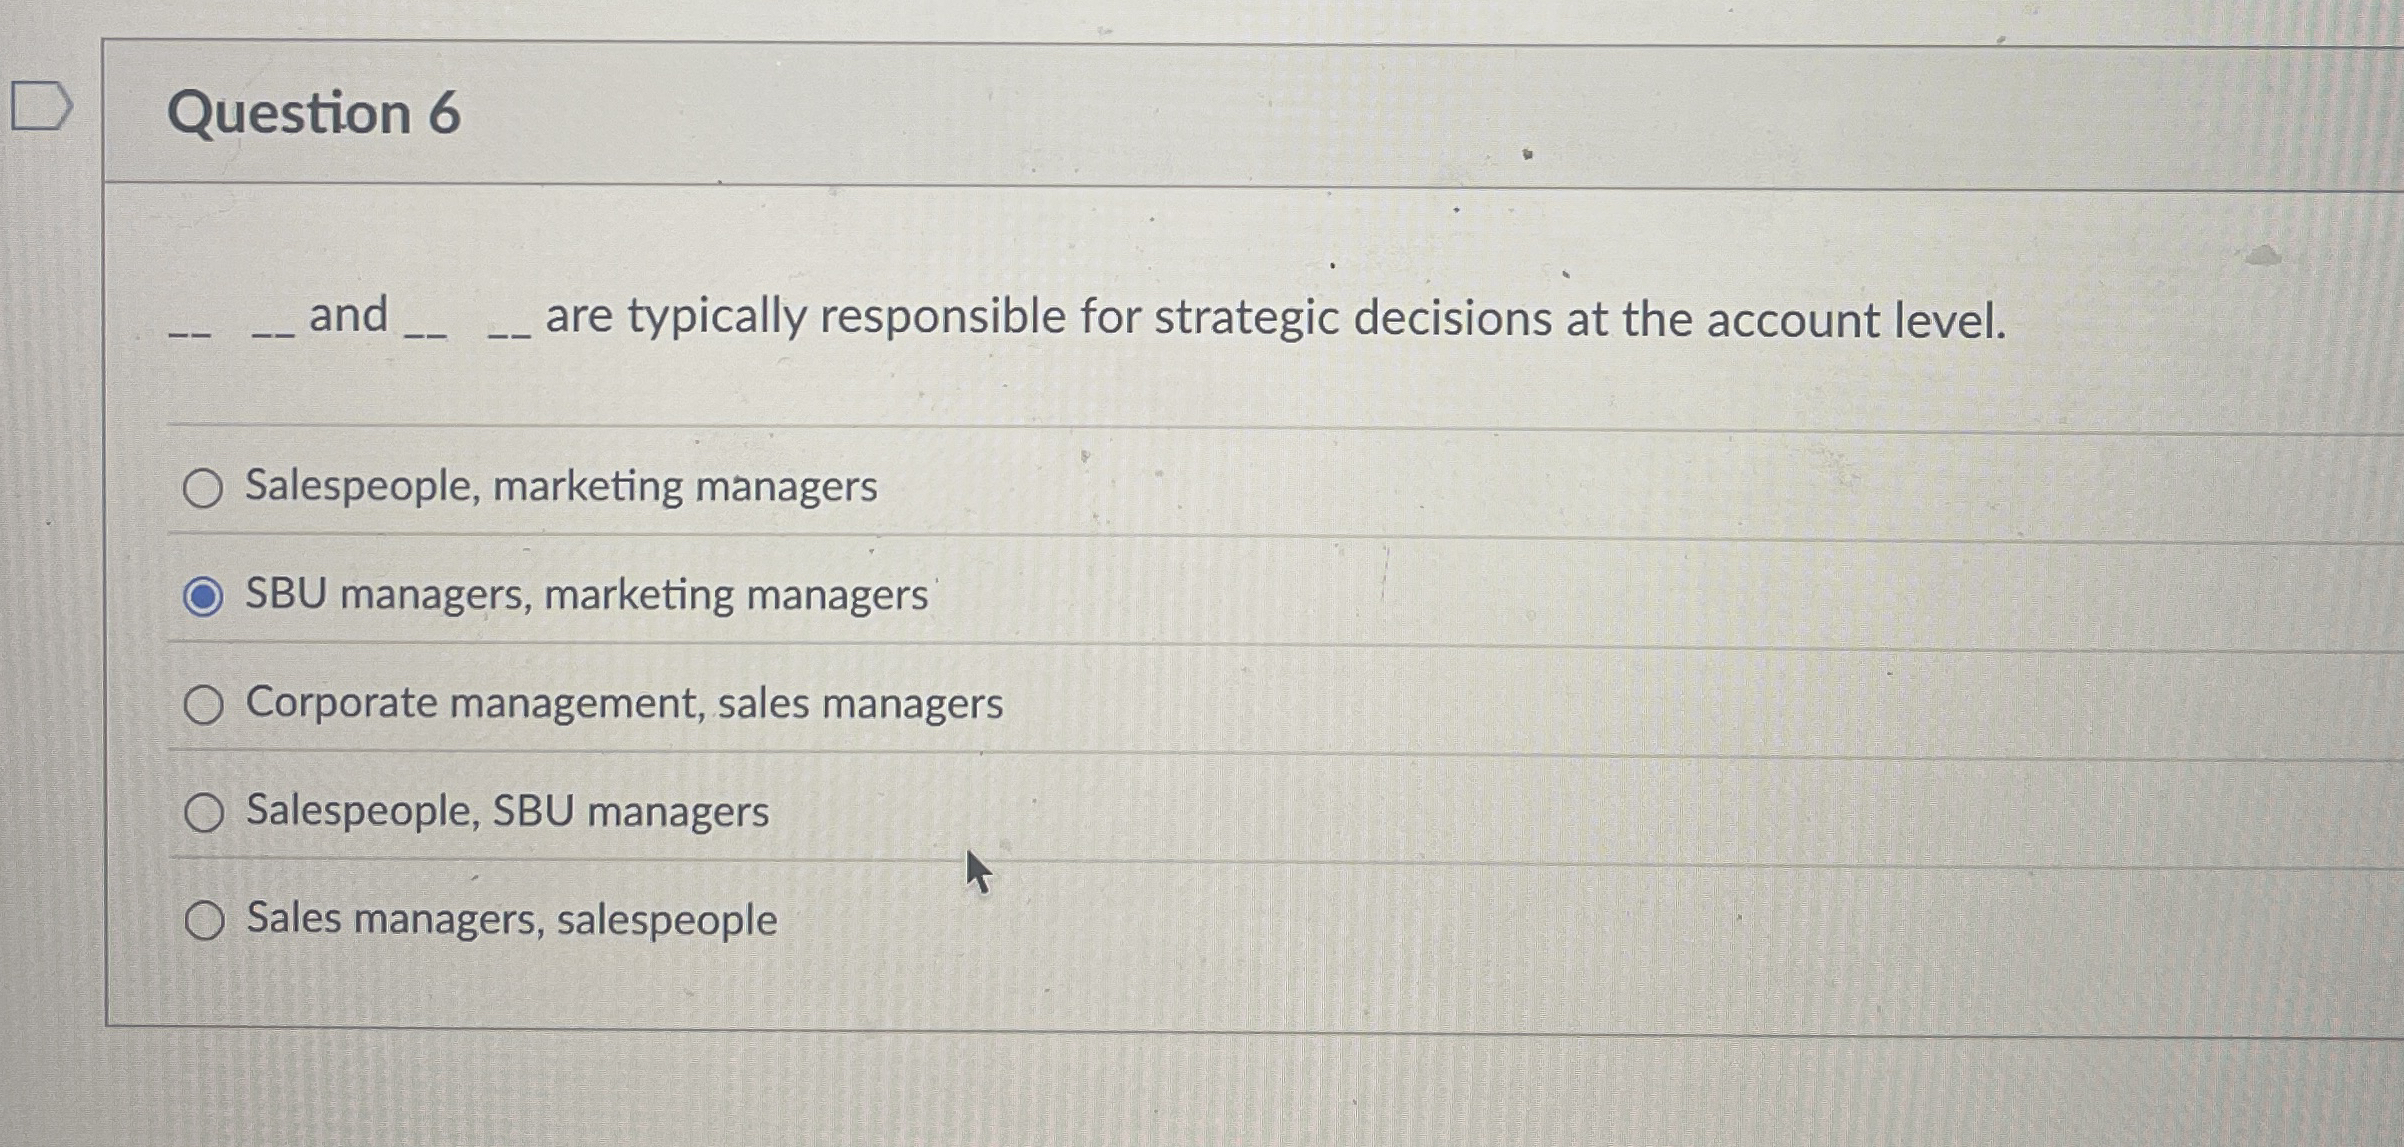Click the Corporate management, sales managers answer label

pos(623,704)
